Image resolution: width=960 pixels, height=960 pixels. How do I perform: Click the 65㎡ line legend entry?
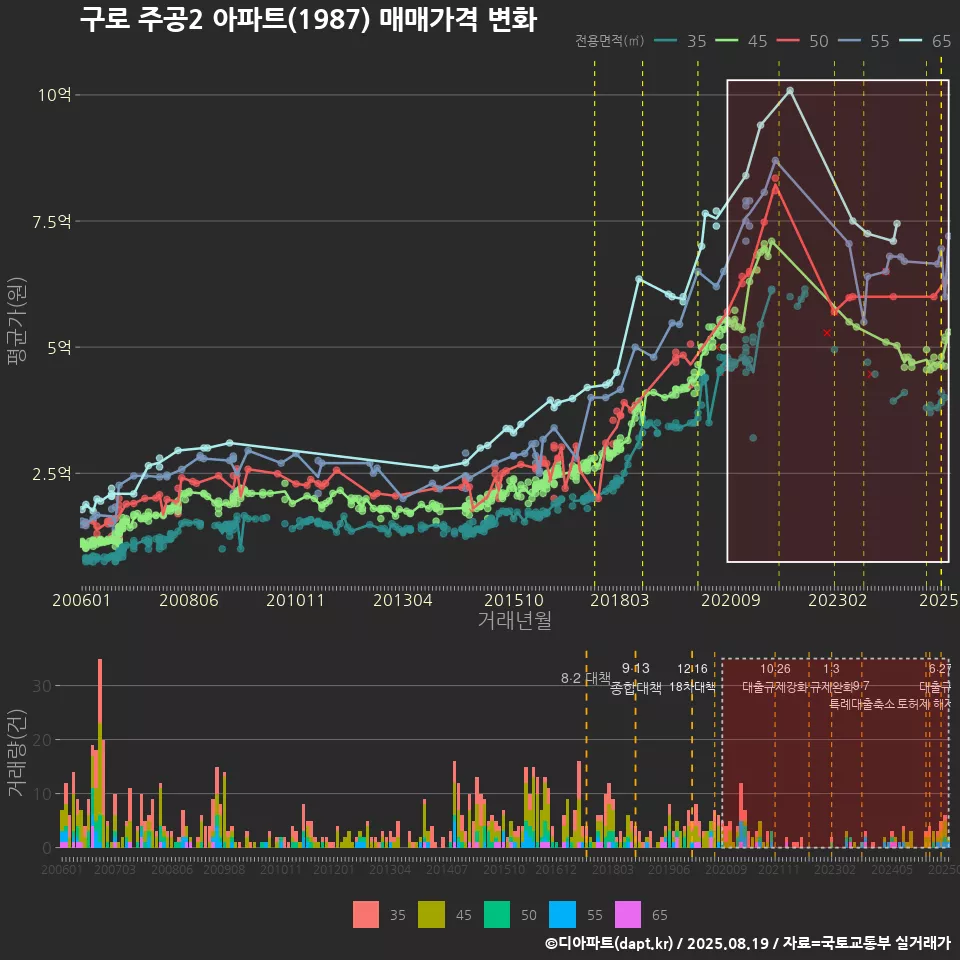[x=924, y=41]
